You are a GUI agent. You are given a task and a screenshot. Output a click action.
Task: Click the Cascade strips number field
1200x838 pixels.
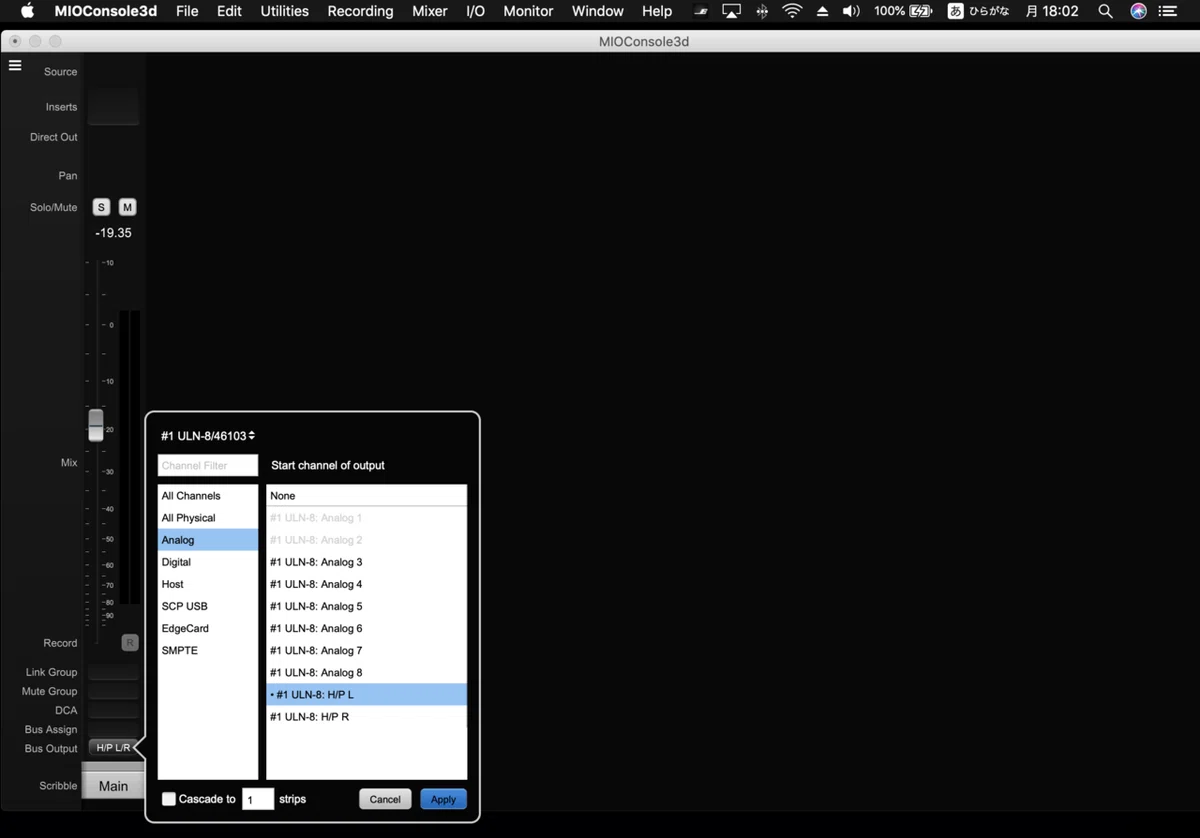point(258,799)
